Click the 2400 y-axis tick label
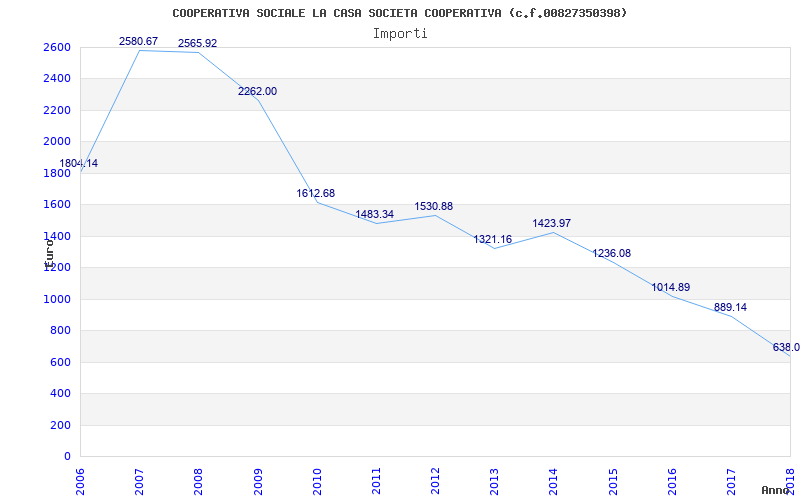This screenshot has width=800, height=500. [57, 79]
